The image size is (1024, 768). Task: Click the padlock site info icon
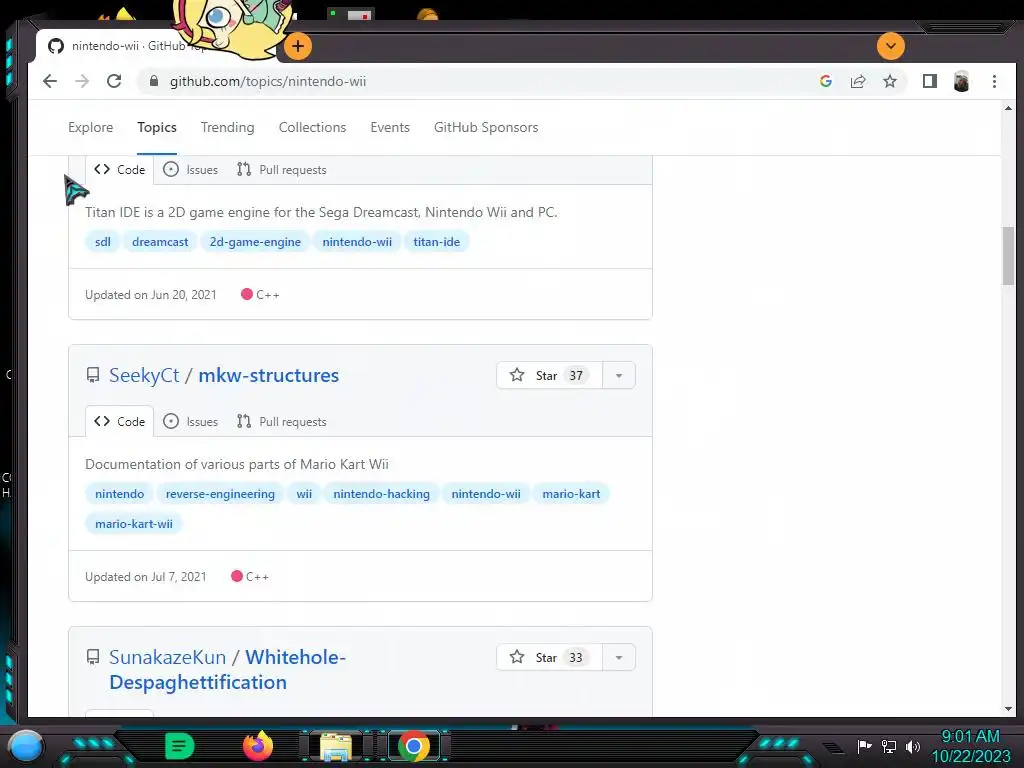(x=153, y=81)
